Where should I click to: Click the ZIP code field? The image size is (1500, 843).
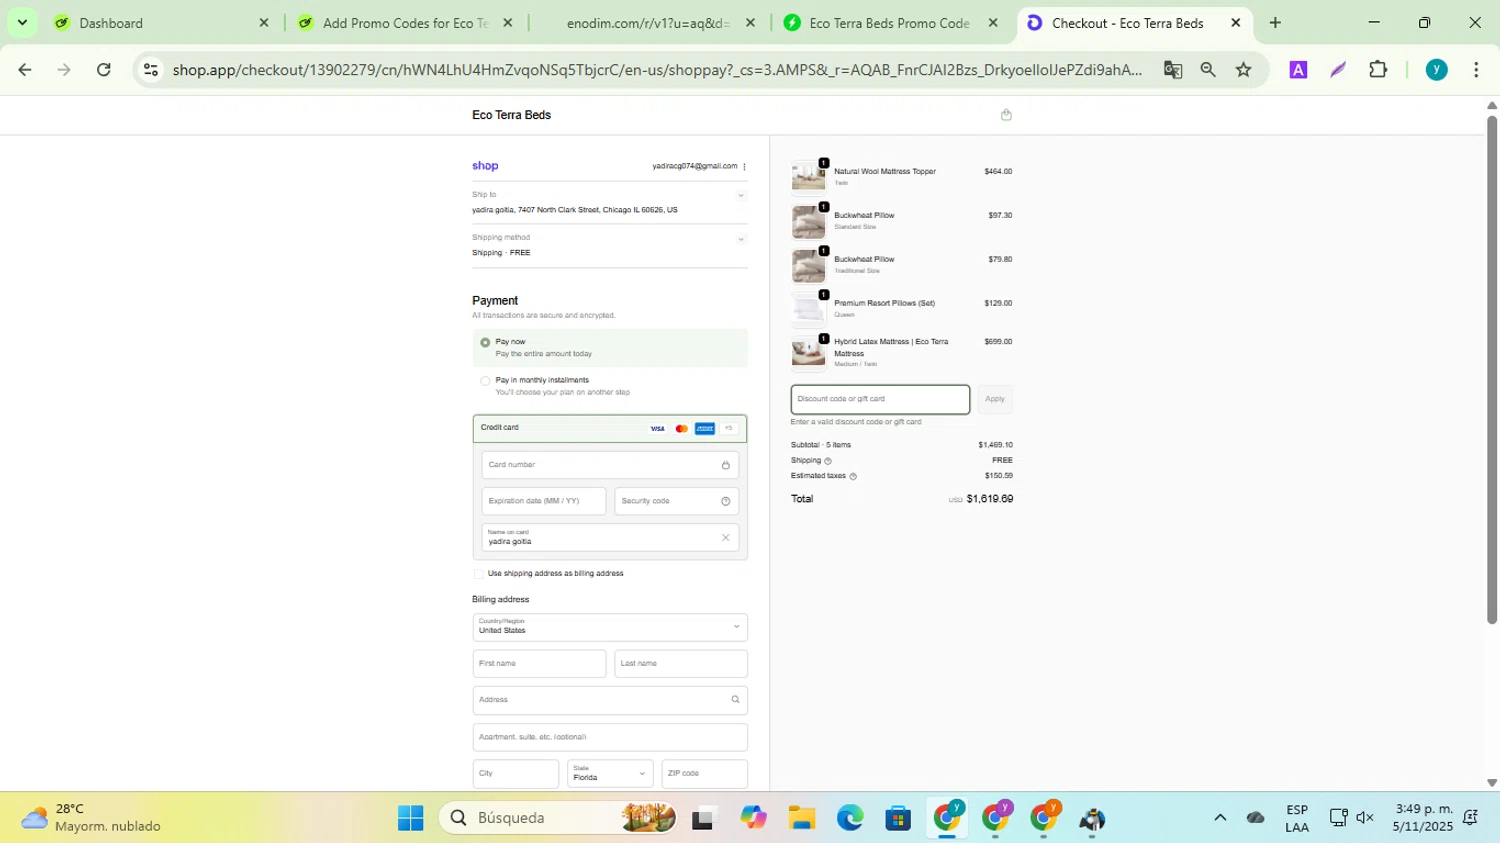click(x=705, y=774)
